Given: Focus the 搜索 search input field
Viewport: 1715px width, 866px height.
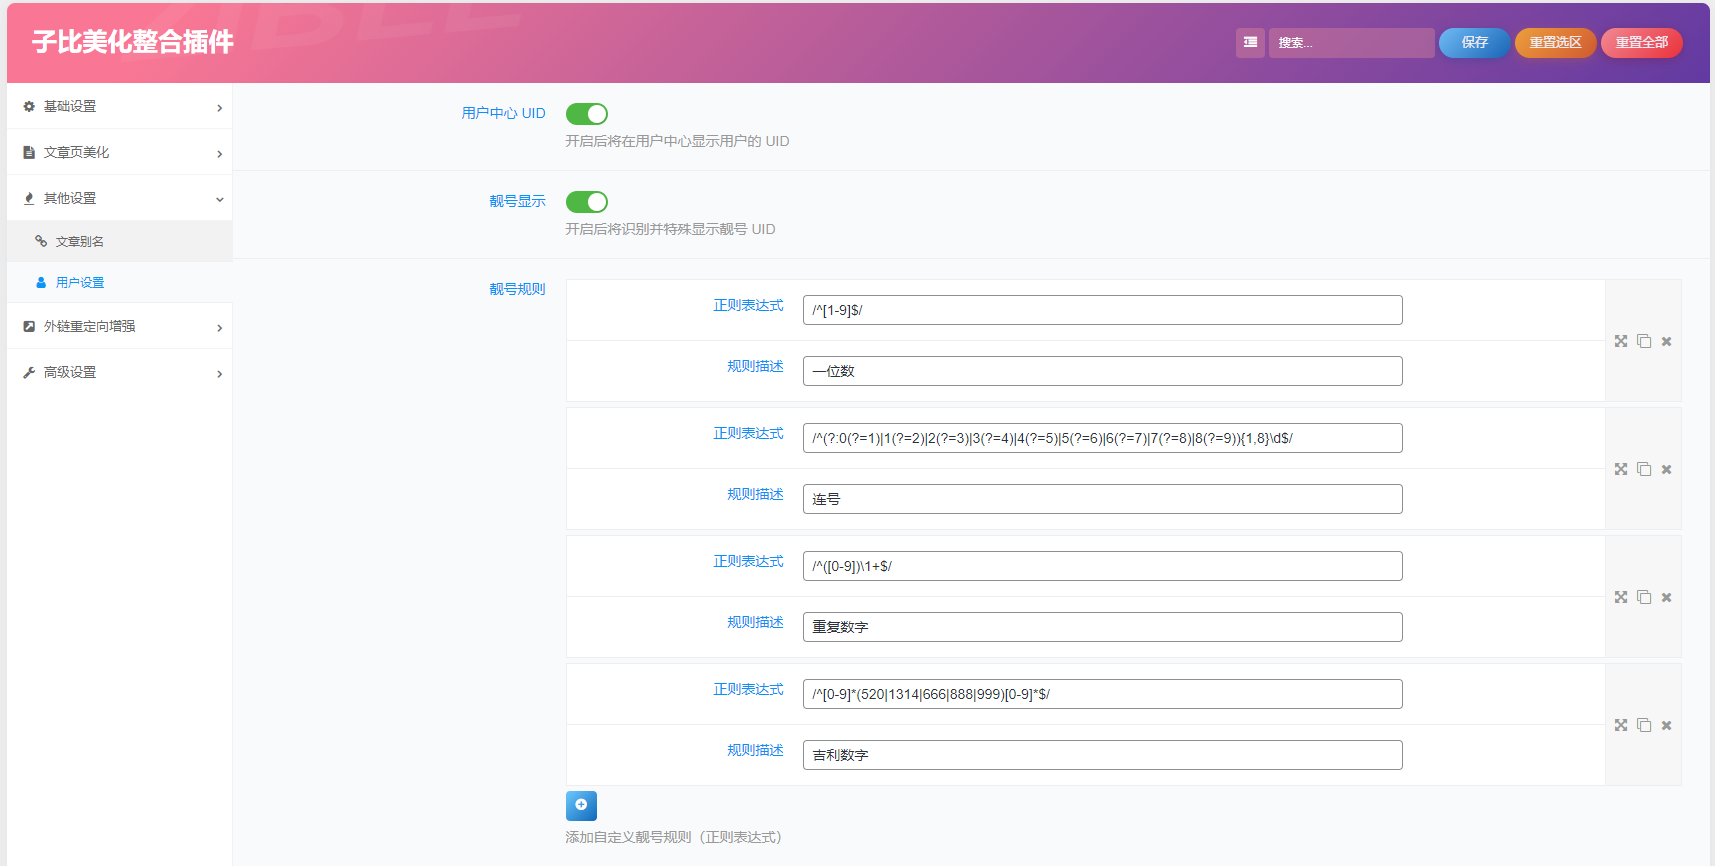Looking at the screenshot, I should click(x=1350, y=42).
